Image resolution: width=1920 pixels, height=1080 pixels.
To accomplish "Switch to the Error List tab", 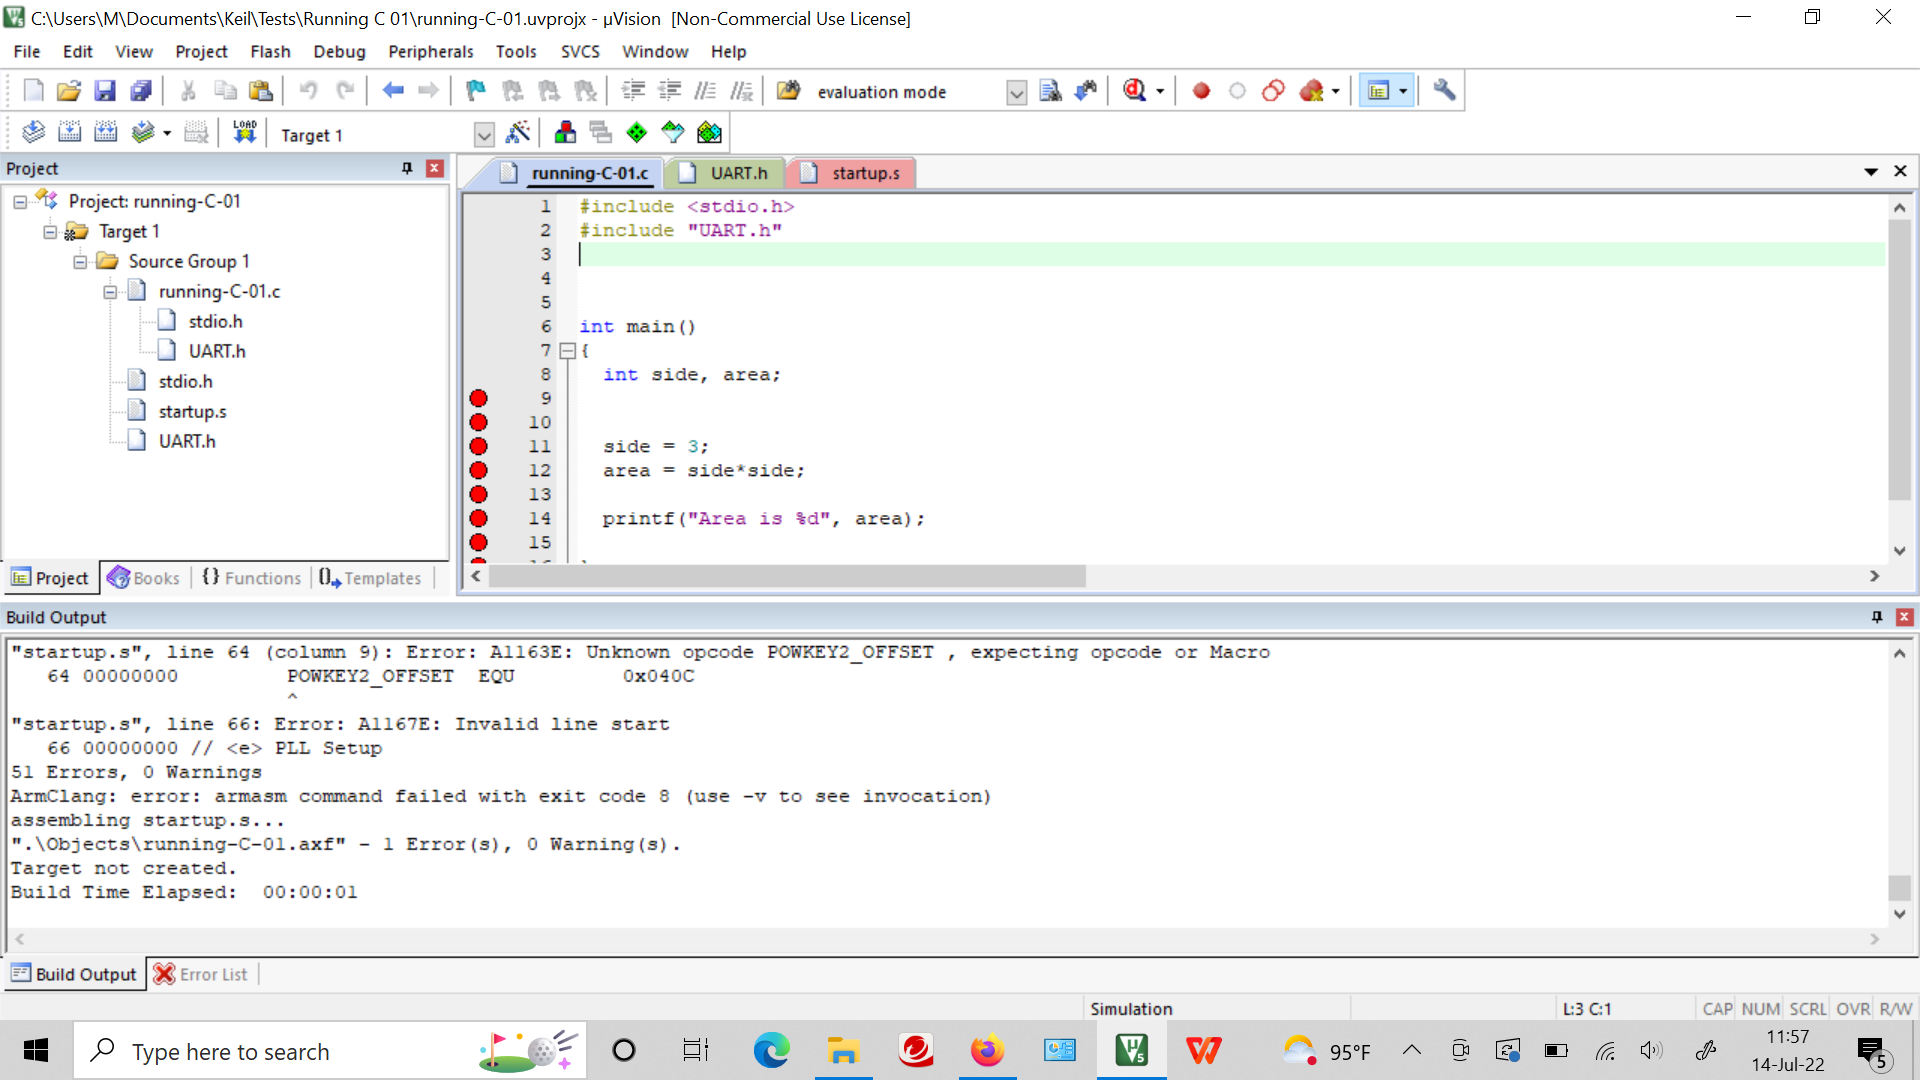I will click(x=201, y=974).
